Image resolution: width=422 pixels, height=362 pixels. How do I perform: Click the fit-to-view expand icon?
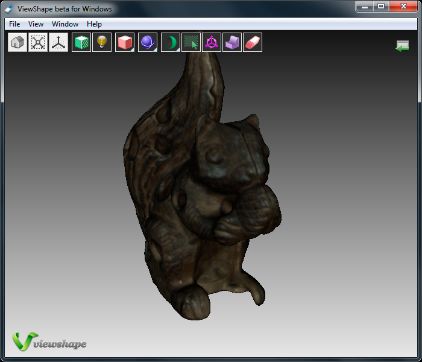(38, 42)
